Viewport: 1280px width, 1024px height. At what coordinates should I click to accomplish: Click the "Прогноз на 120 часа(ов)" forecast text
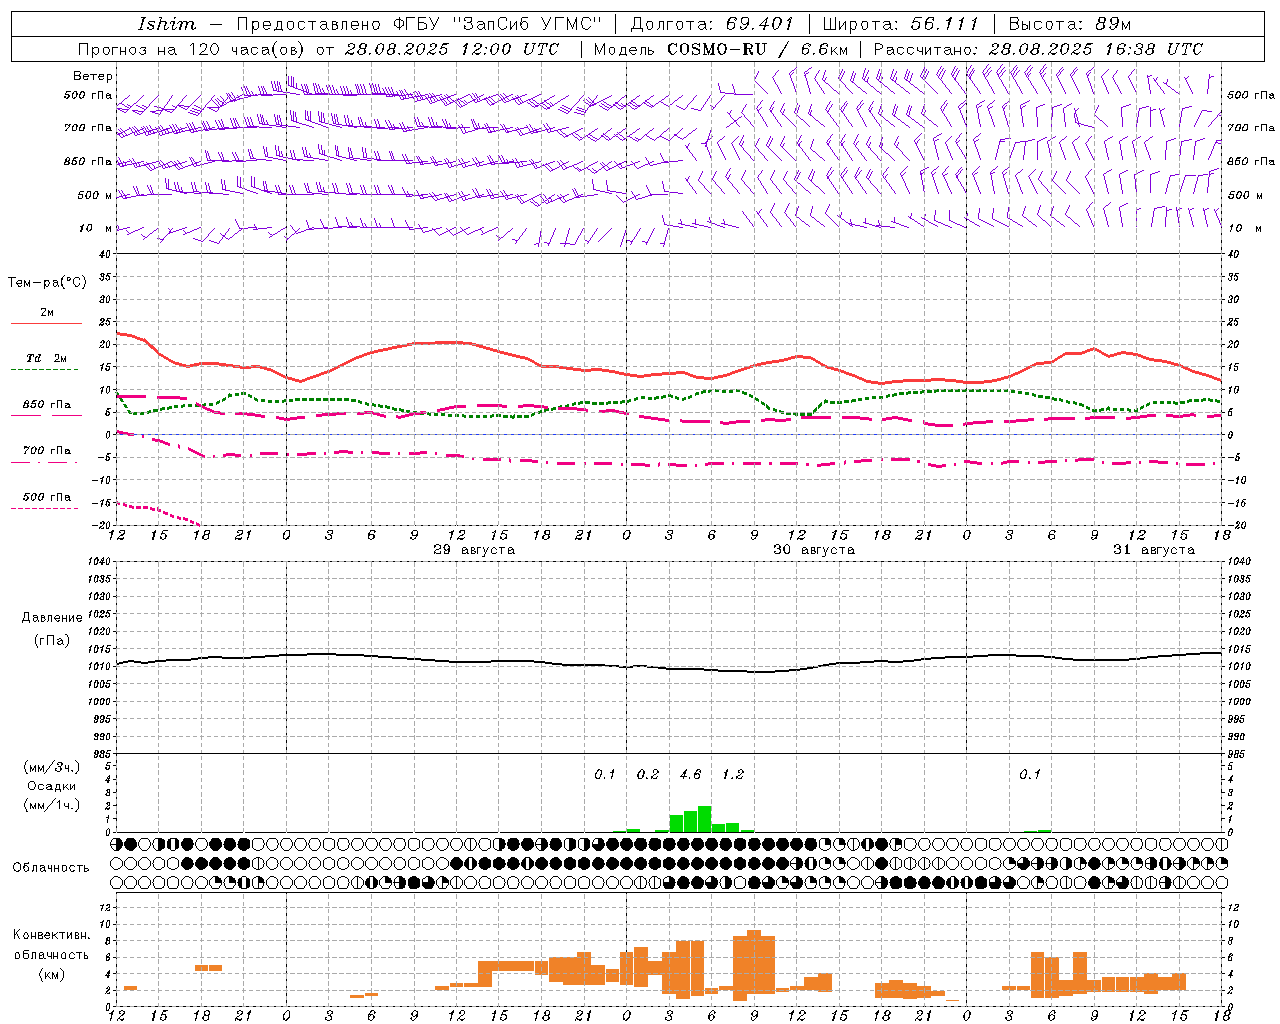point(193,49)
